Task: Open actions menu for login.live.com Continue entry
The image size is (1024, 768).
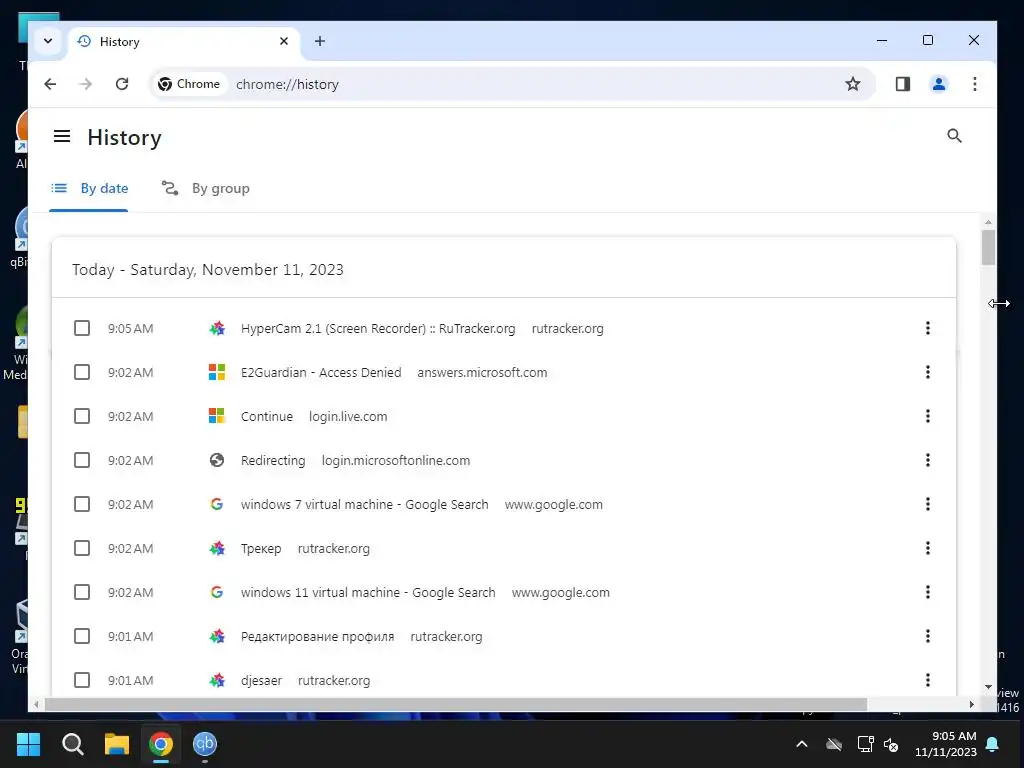Action: [x=927, y=416]
